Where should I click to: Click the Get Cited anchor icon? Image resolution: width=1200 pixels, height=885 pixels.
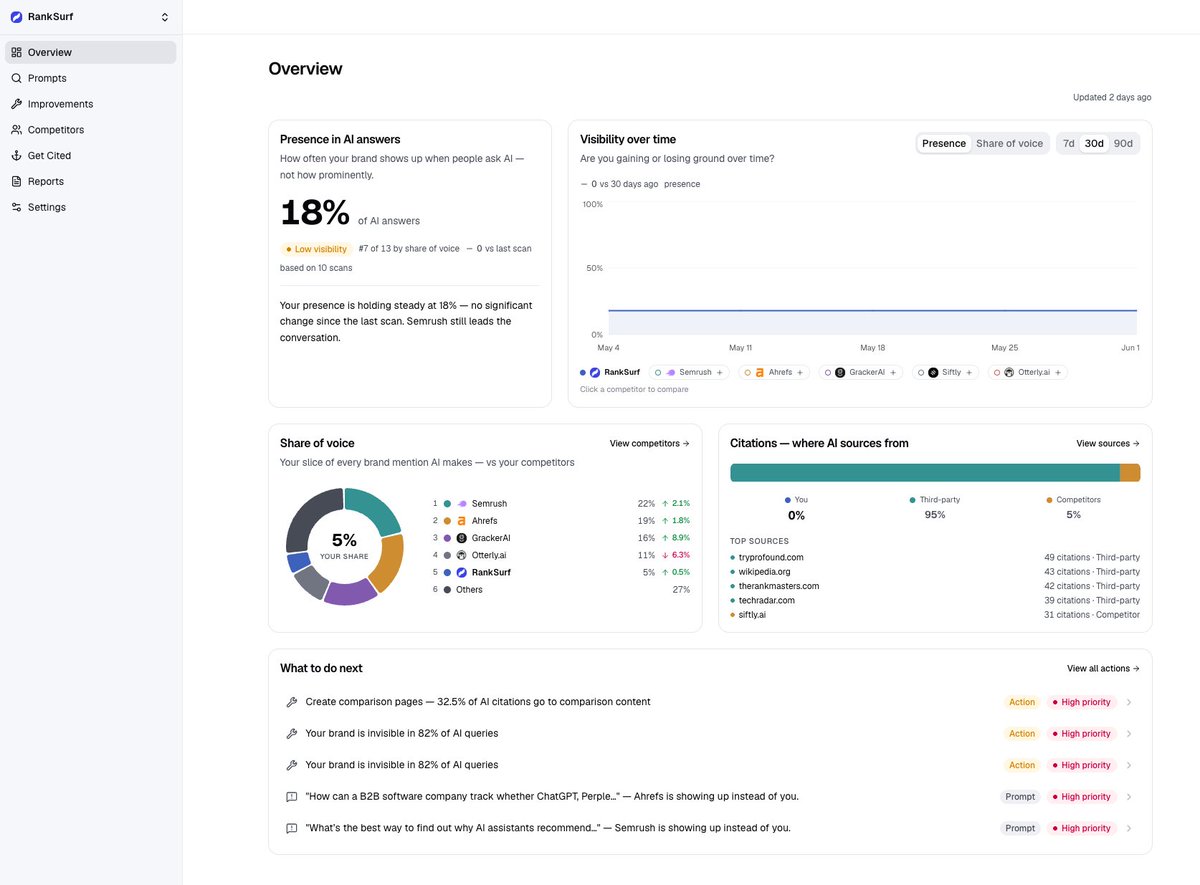[x=17, y=156]
